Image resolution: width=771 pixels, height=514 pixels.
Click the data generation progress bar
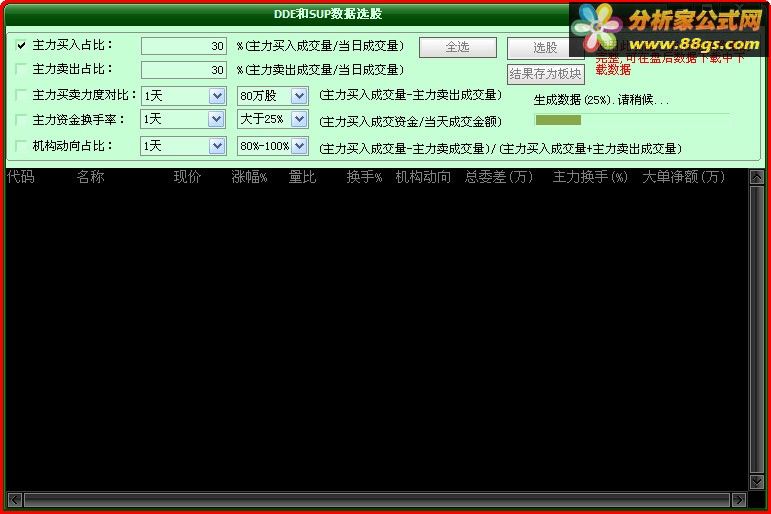click(632, 120)
